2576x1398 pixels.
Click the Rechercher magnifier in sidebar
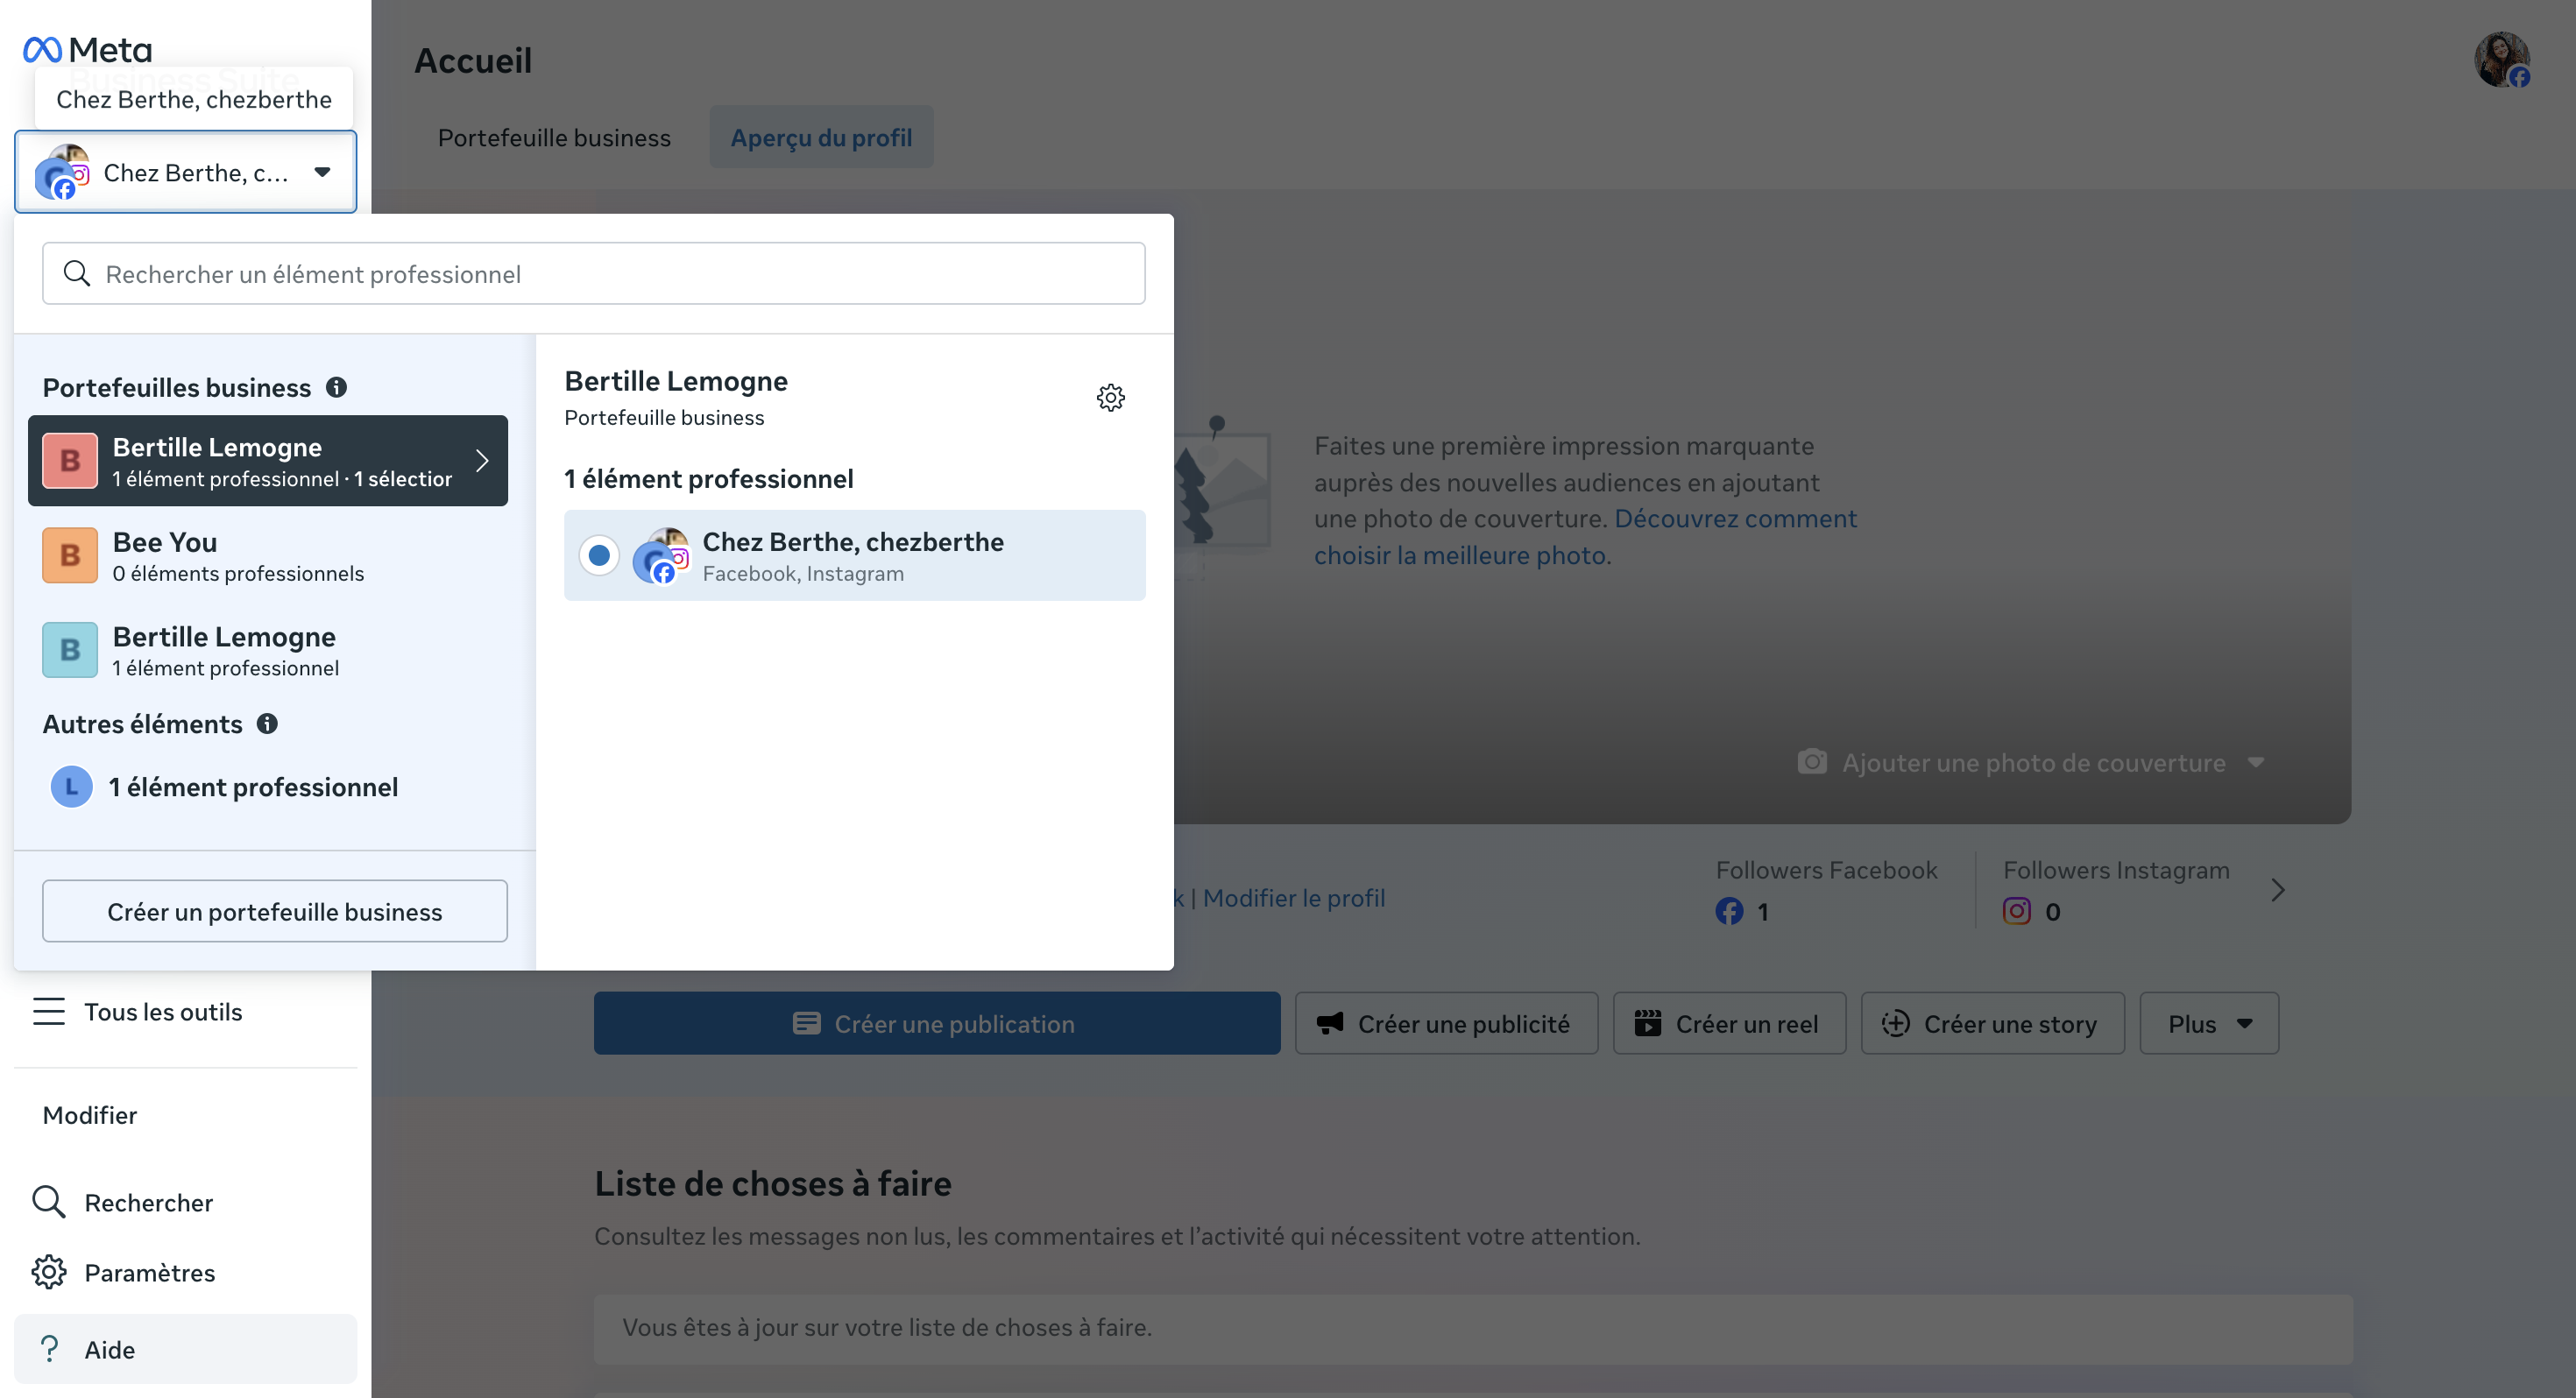pyautogui.click(x=48, y=1202)
